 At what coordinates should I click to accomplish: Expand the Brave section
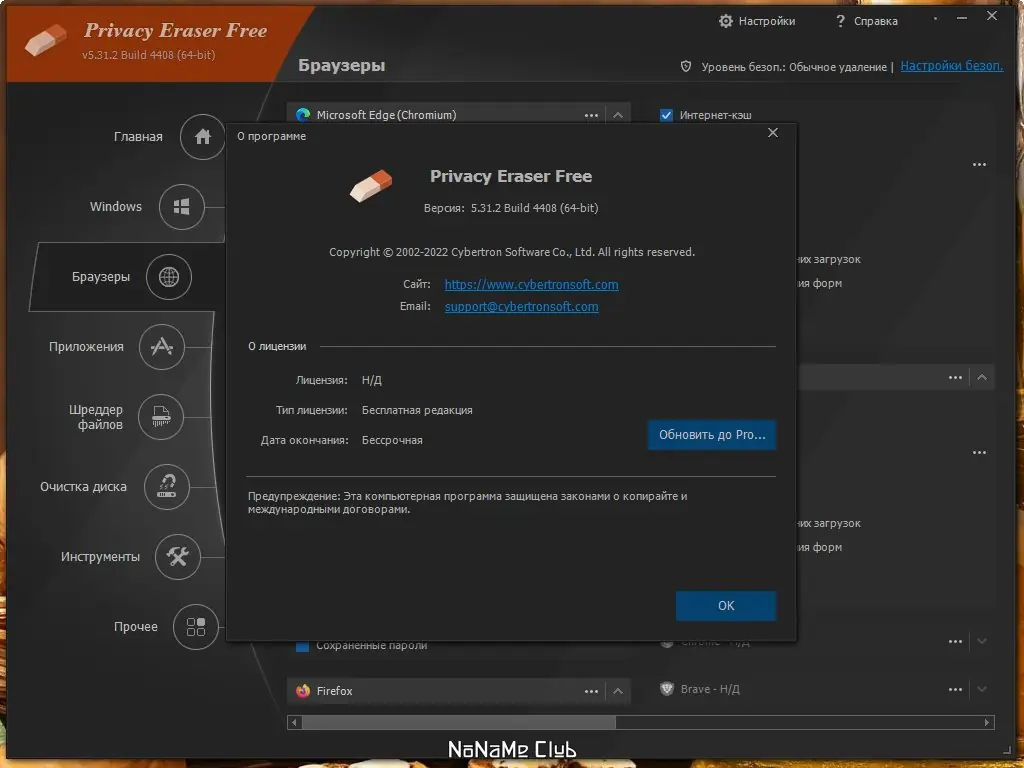click(982, 690)
